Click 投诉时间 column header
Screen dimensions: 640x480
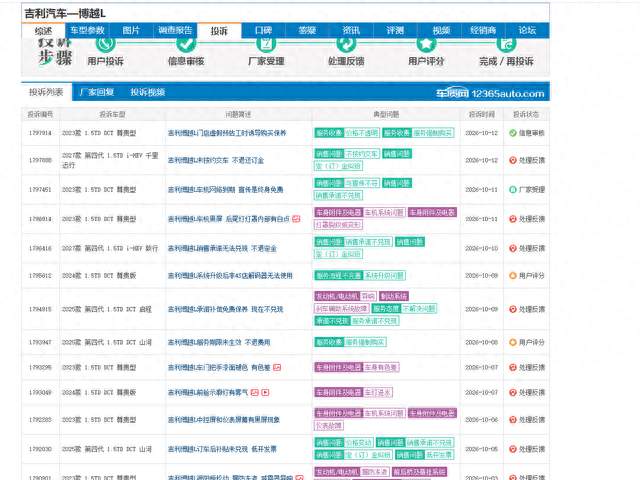click(x=482, y=115)
